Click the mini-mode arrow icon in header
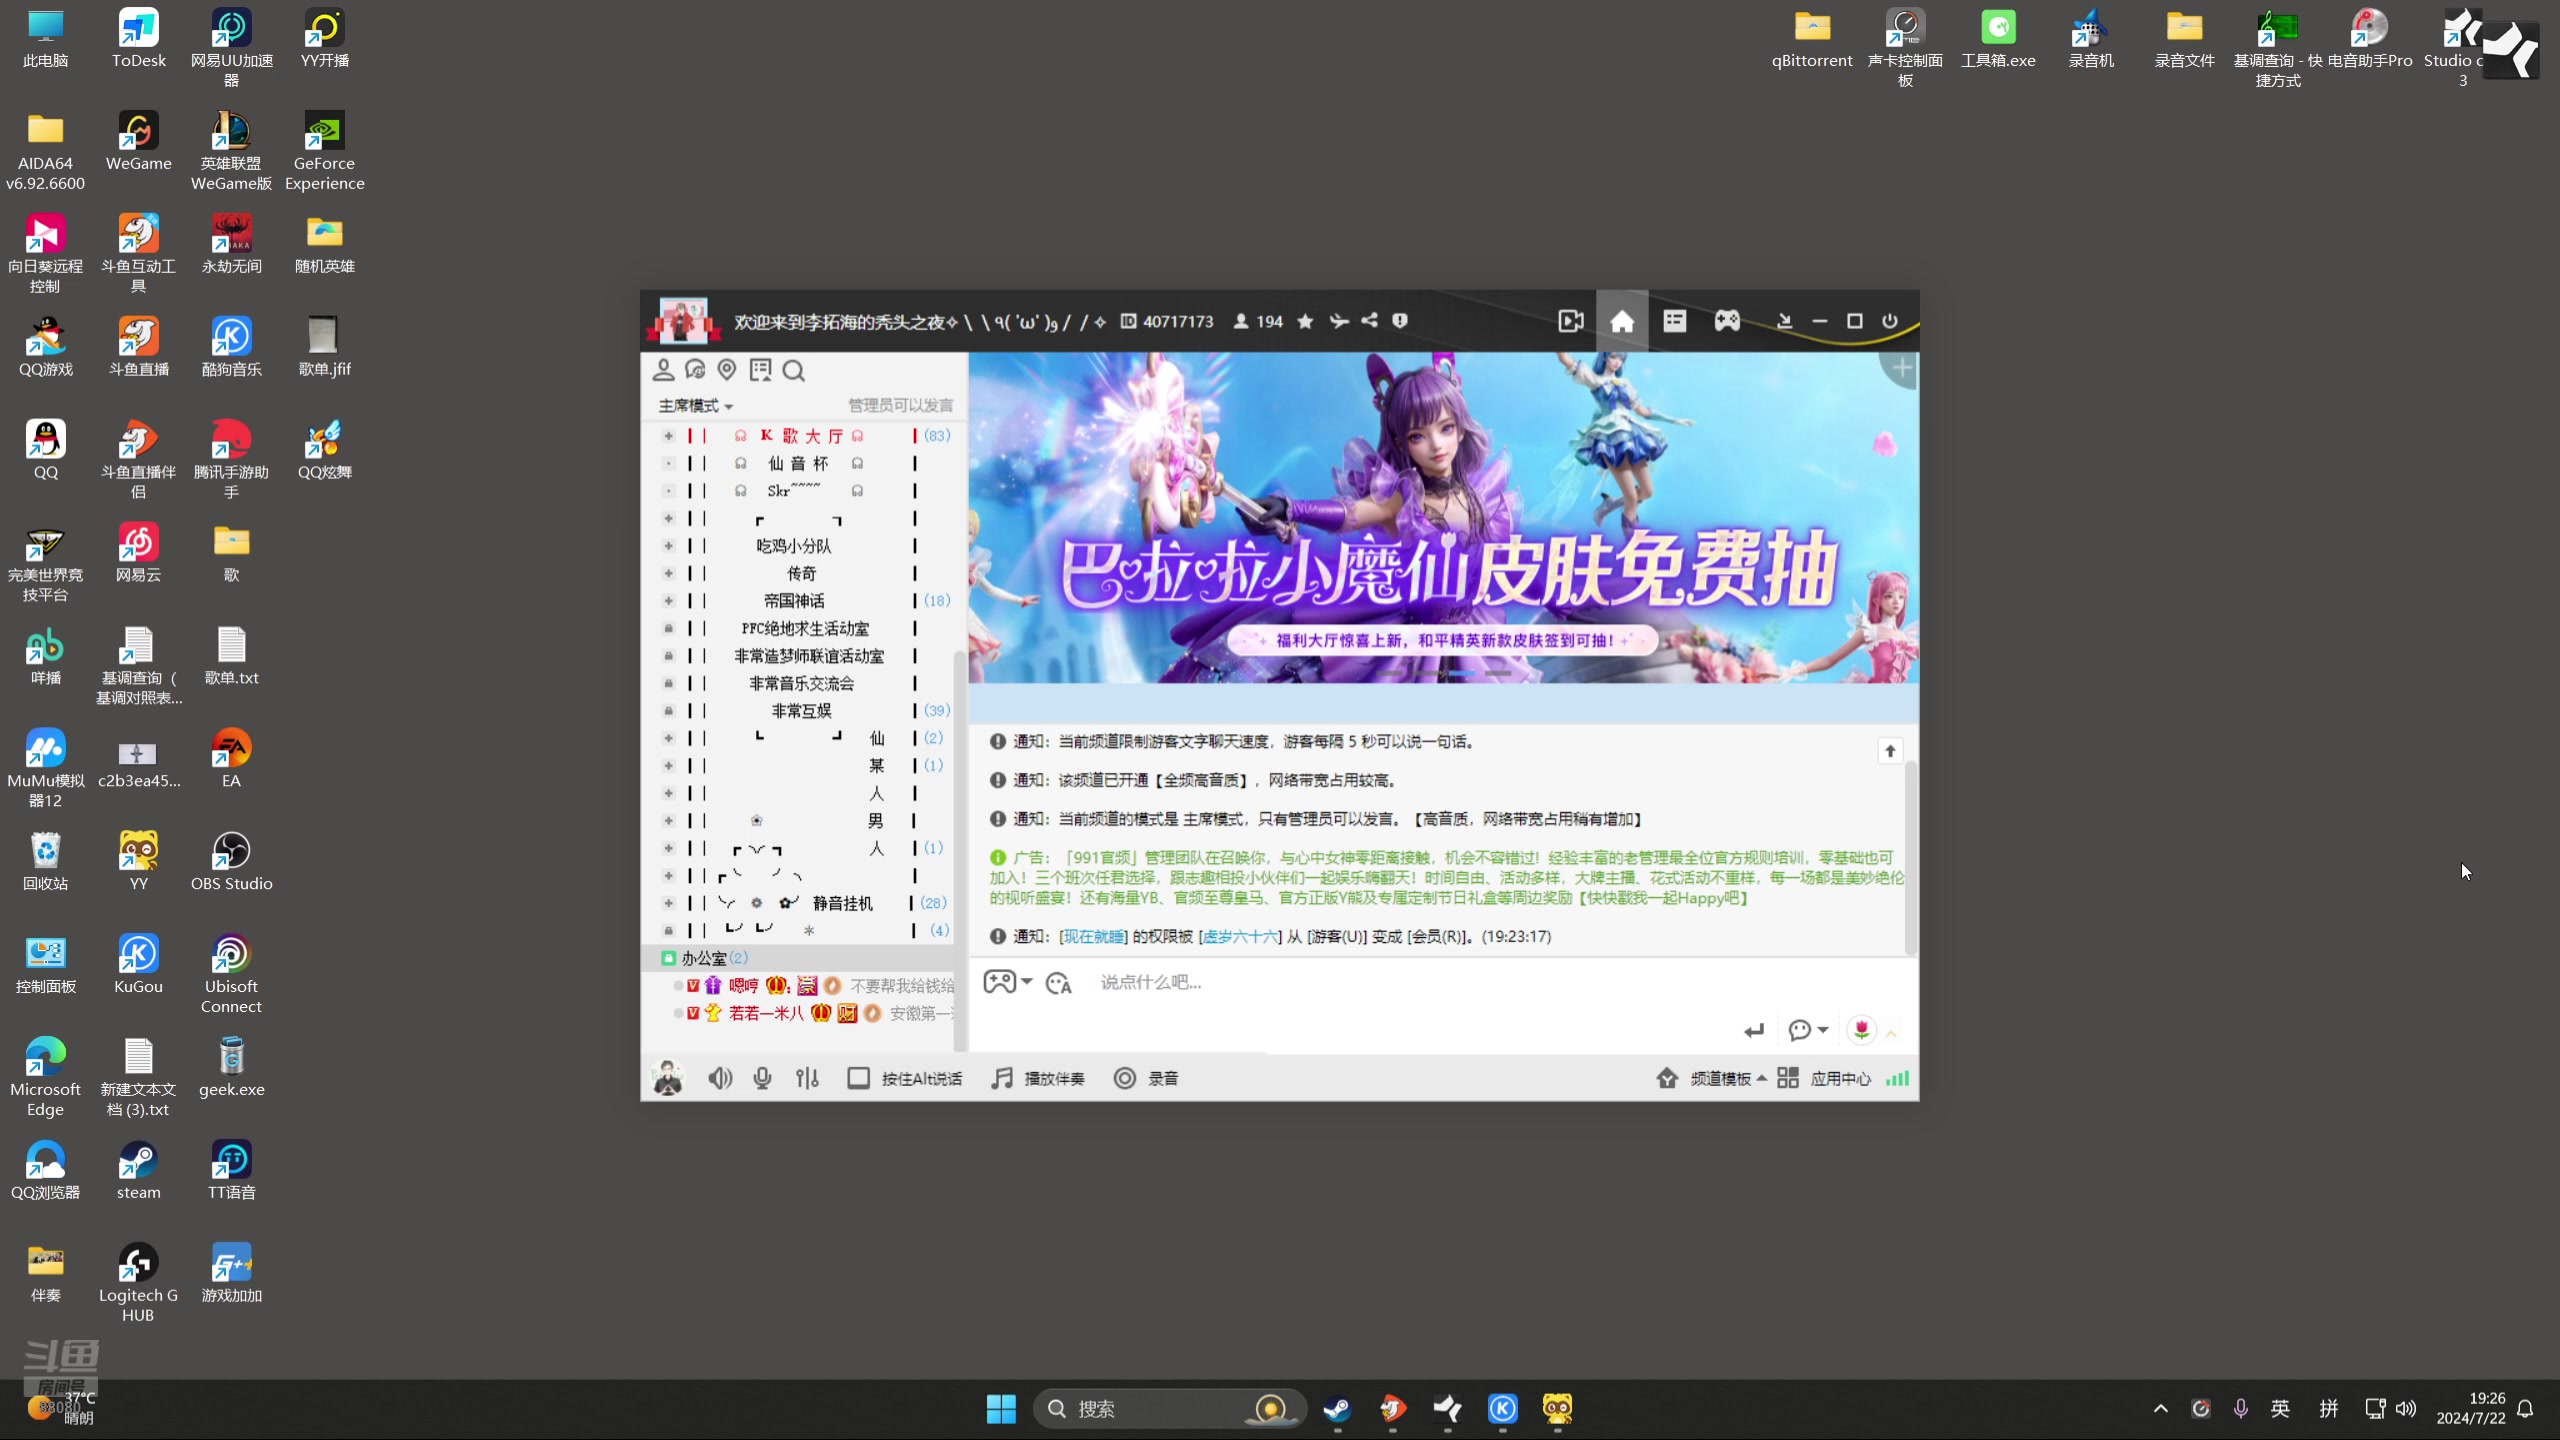 click(1784, 321)
